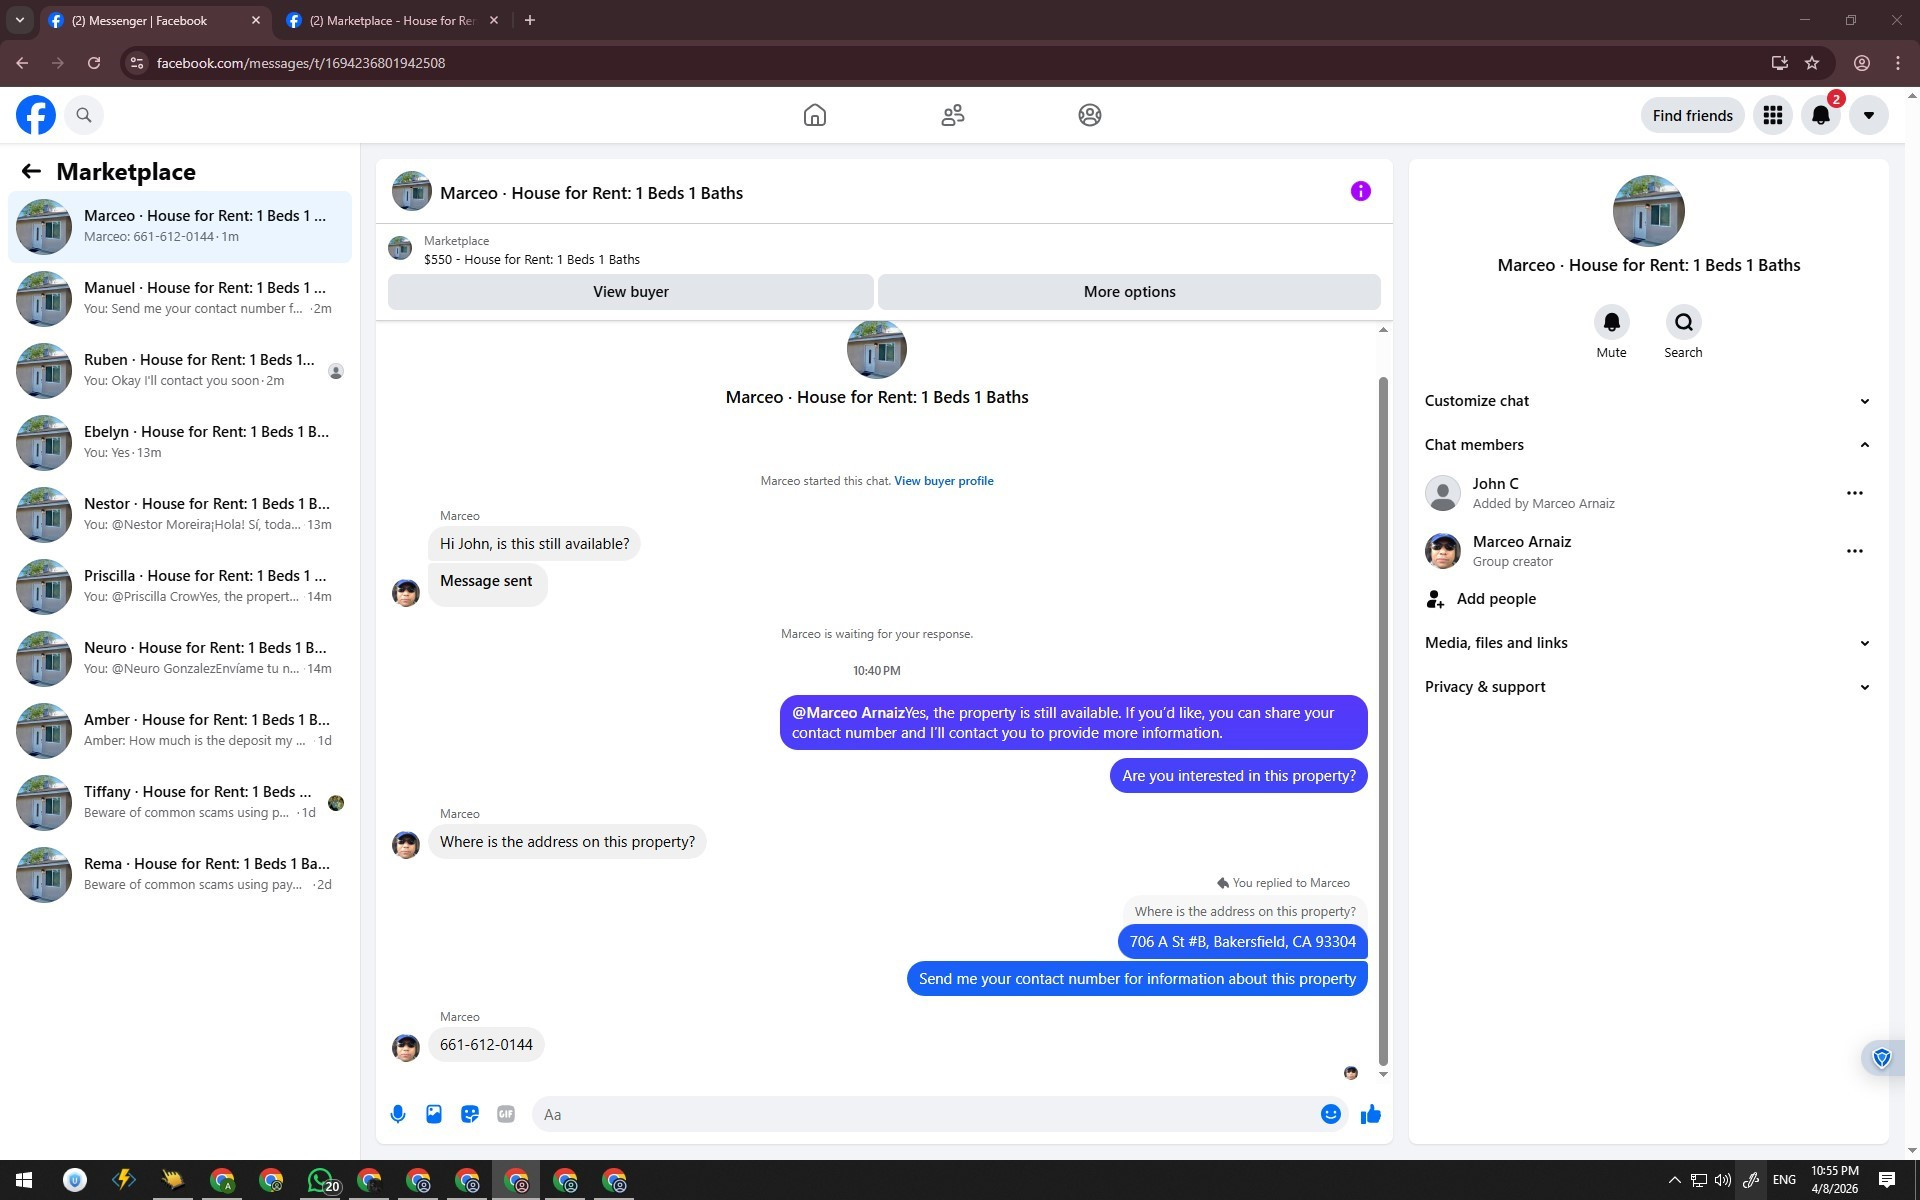This screenshot has width=1920, height=1200.
Task: Click the View buyer button
Action: (630, 292)
